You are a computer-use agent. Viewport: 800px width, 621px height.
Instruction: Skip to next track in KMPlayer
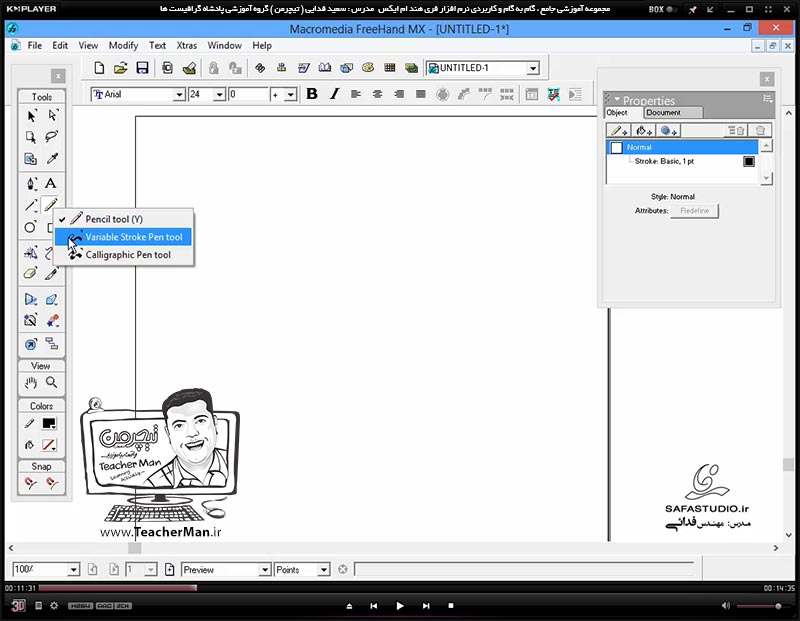click(426, 606)
